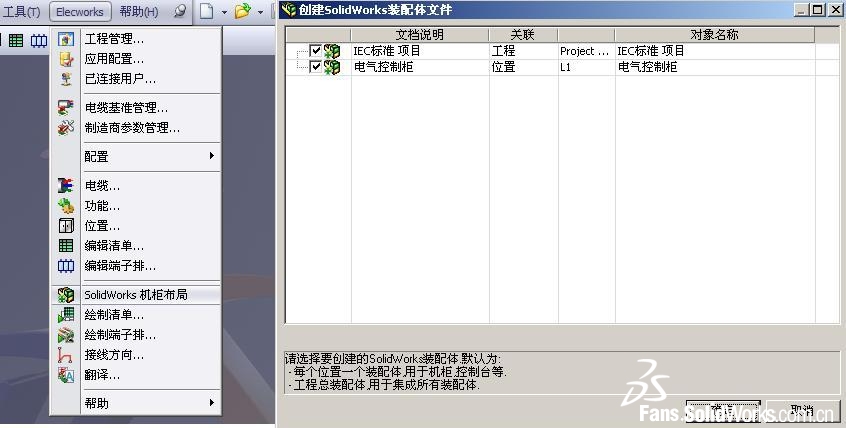Open the New document dropdown arrow
Viewport: 846px width, 428px height.
[224, 12]
